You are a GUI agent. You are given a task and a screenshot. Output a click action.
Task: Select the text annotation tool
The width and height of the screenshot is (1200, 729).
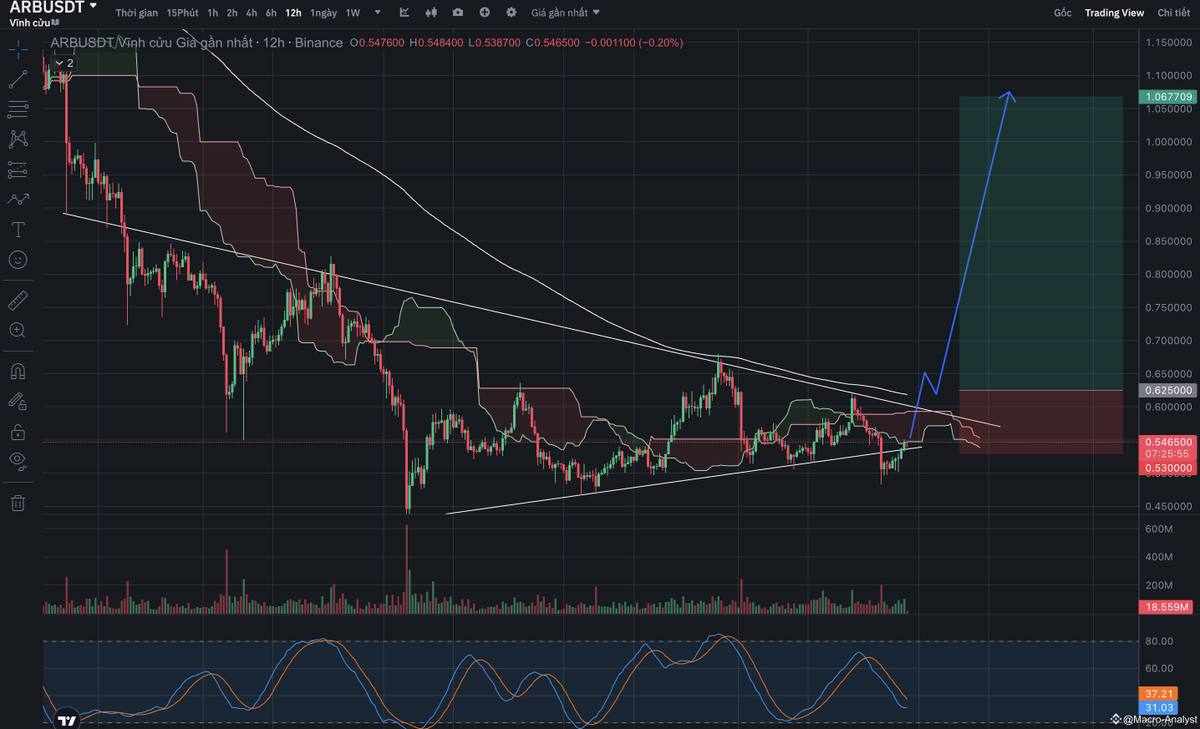[x=17, y=229]
